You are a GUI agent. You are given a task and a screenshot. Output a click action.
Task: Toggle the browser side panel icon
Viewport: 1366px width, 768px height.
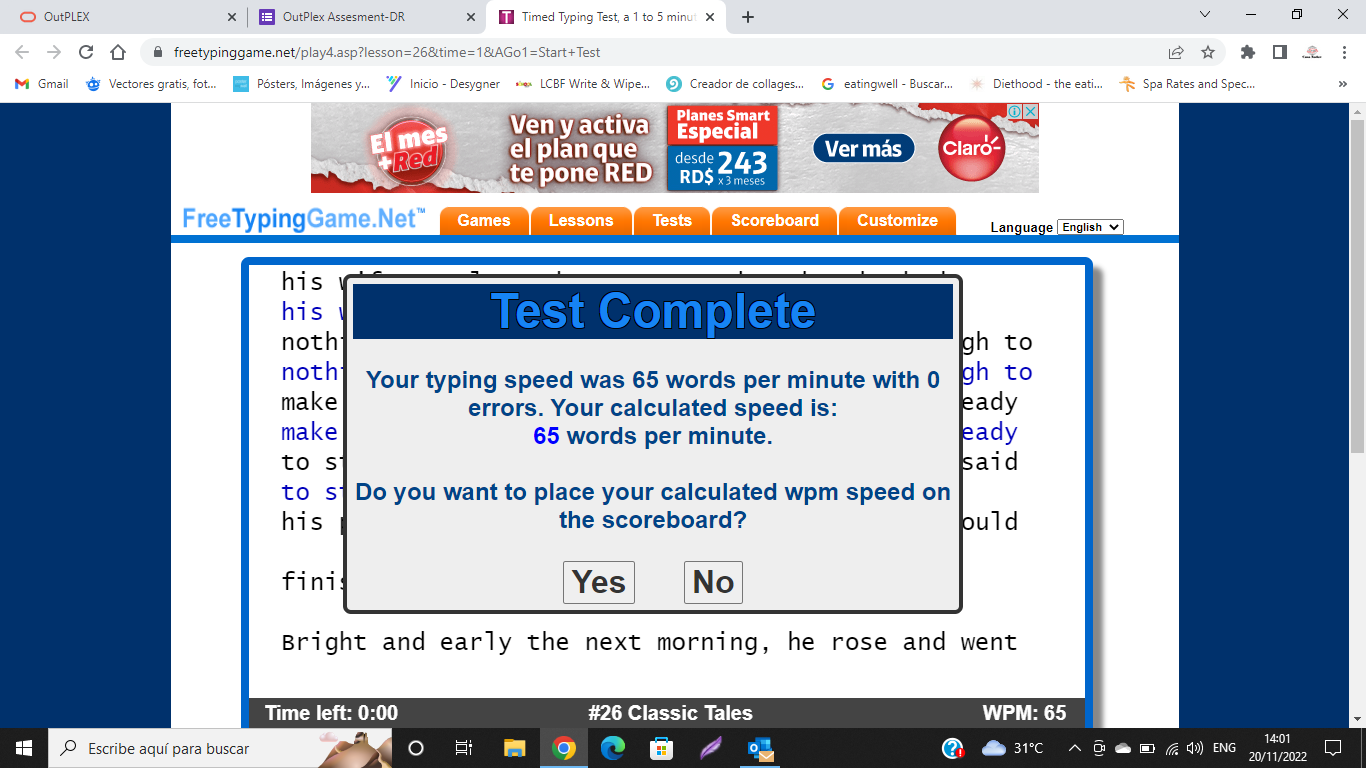[1279, 52]
